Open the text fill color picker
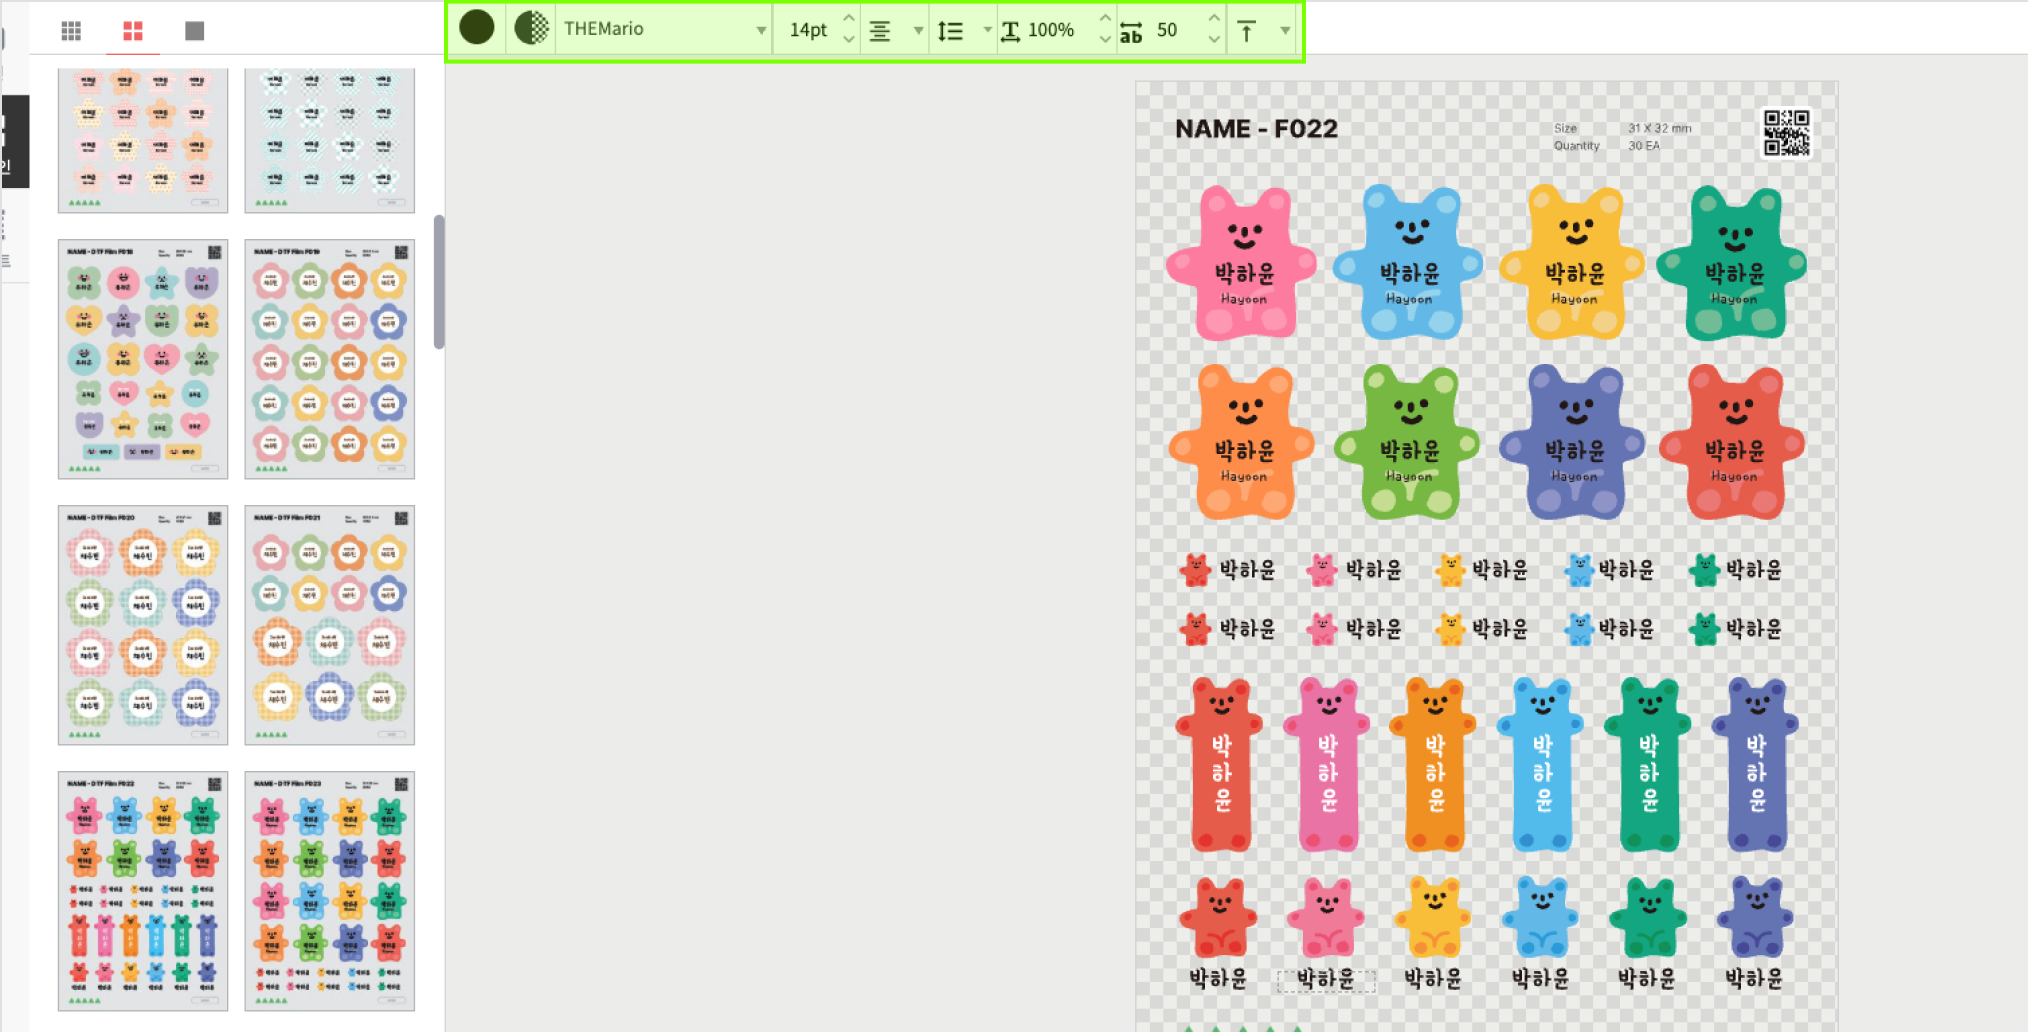Image resolution: width=2028 pixels, height=1032 pixels. tap(477, 28)
